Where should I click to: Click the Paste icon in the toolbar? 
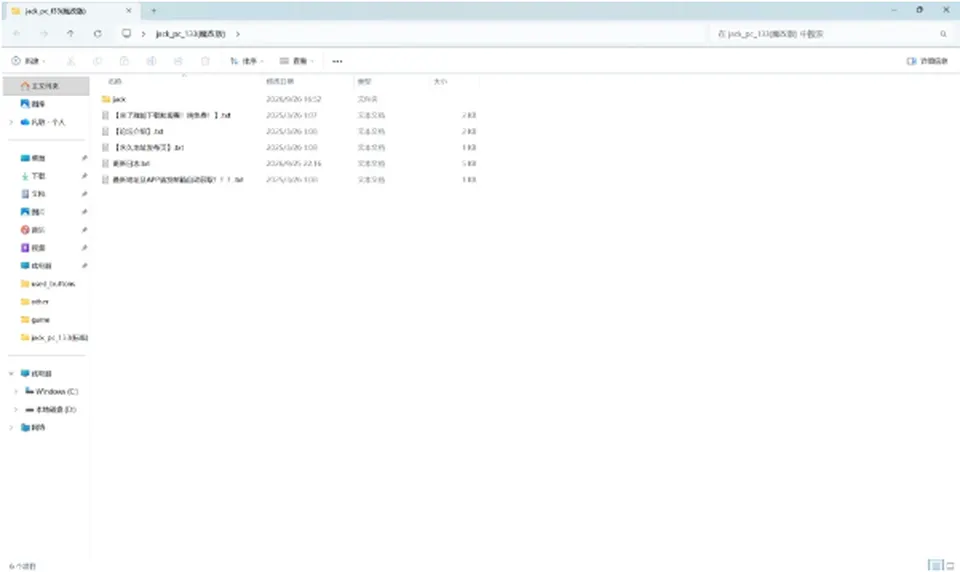(124, 61)
